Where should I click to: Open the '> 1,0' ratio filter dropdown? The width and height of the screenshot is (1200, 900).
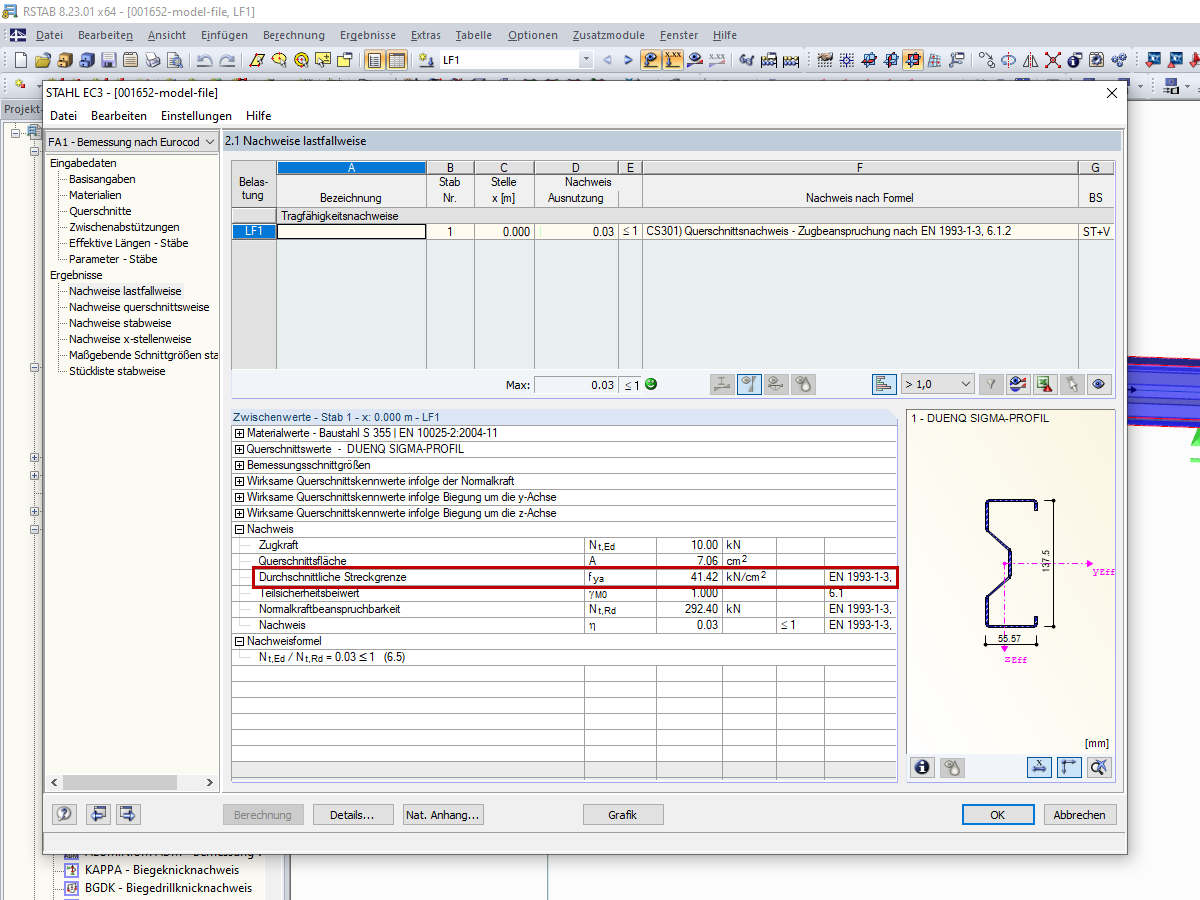point(937,383)
